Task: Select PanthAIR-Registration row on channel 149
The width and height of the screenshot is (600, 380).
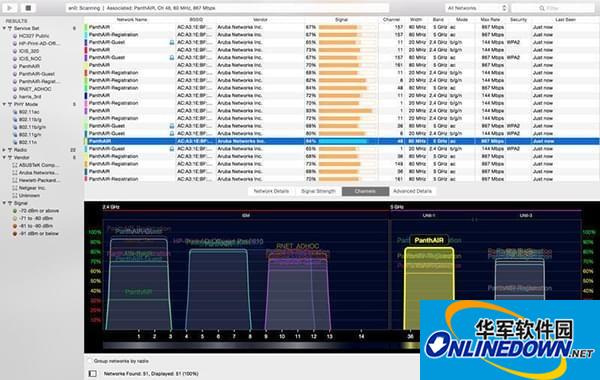Action: (x=342, y=164)
